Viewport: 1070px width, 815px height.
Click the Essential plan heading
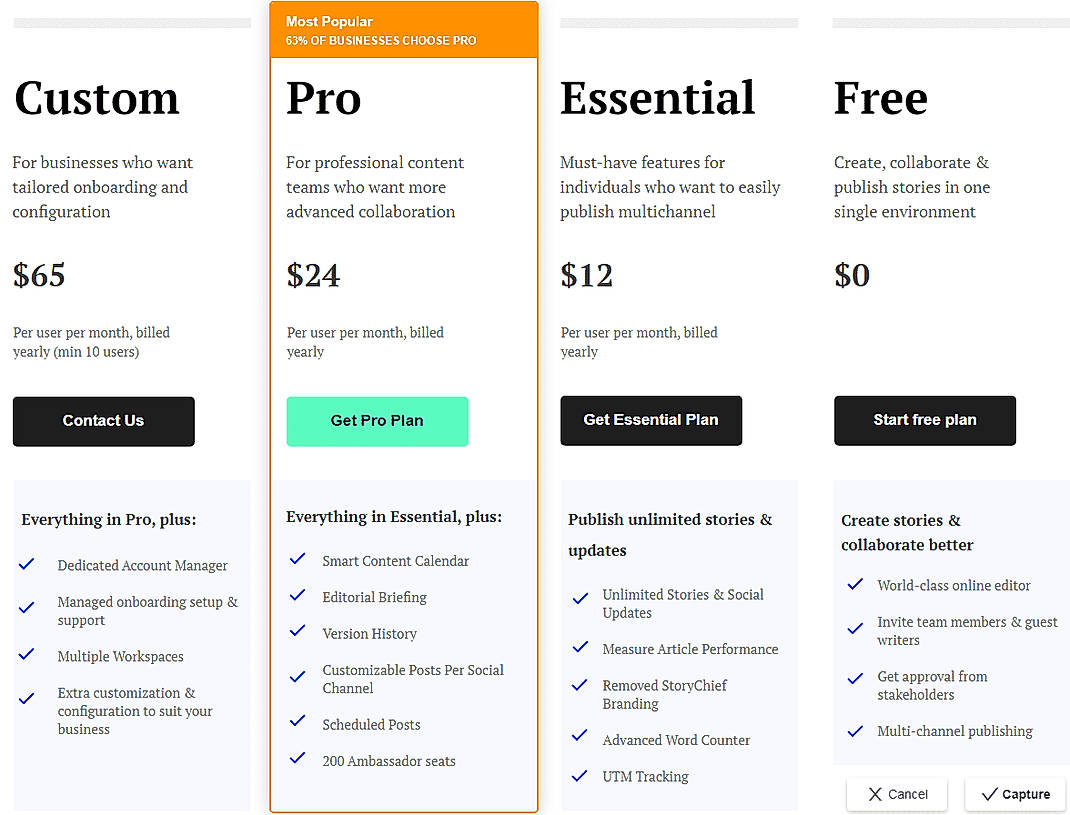657,98
